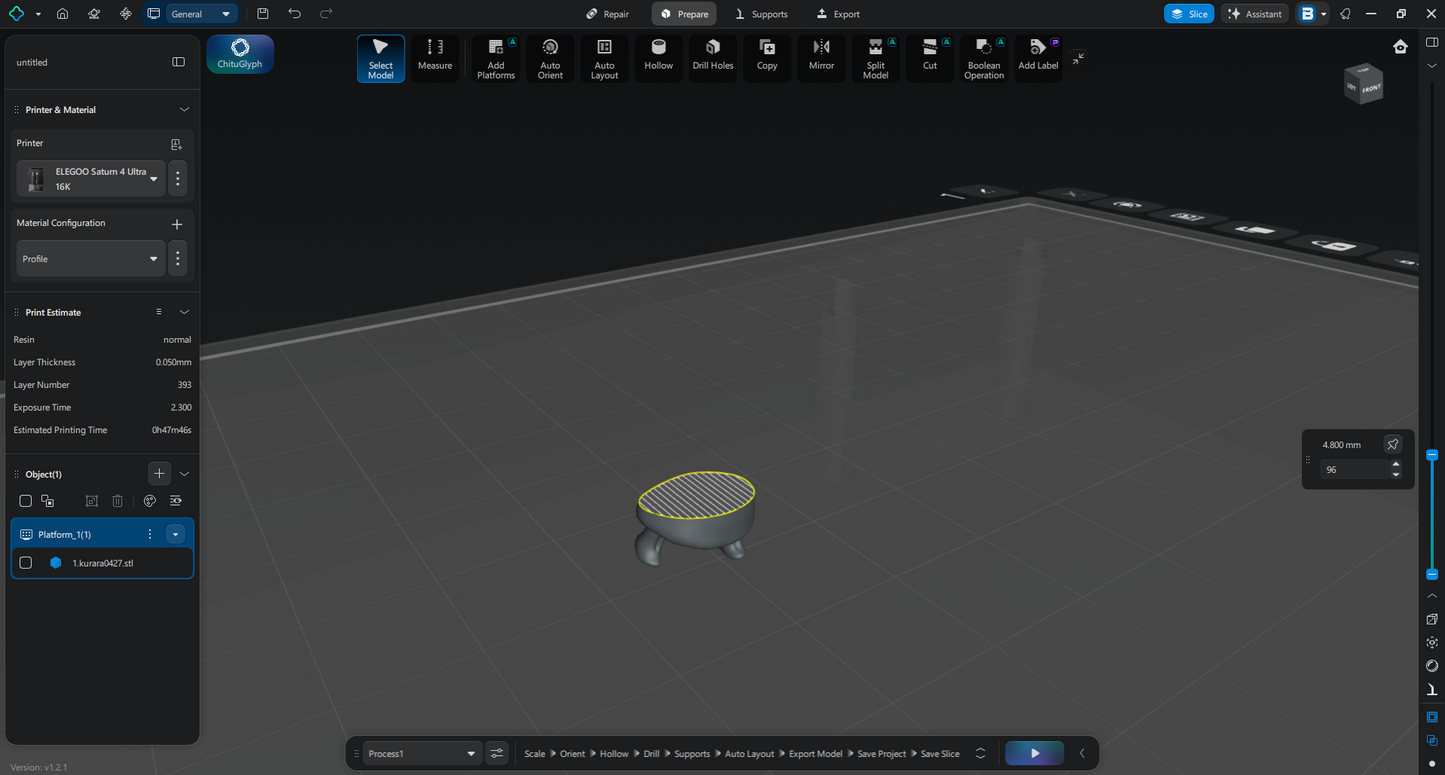Collapse the Object(1) section

pos(184,474)
